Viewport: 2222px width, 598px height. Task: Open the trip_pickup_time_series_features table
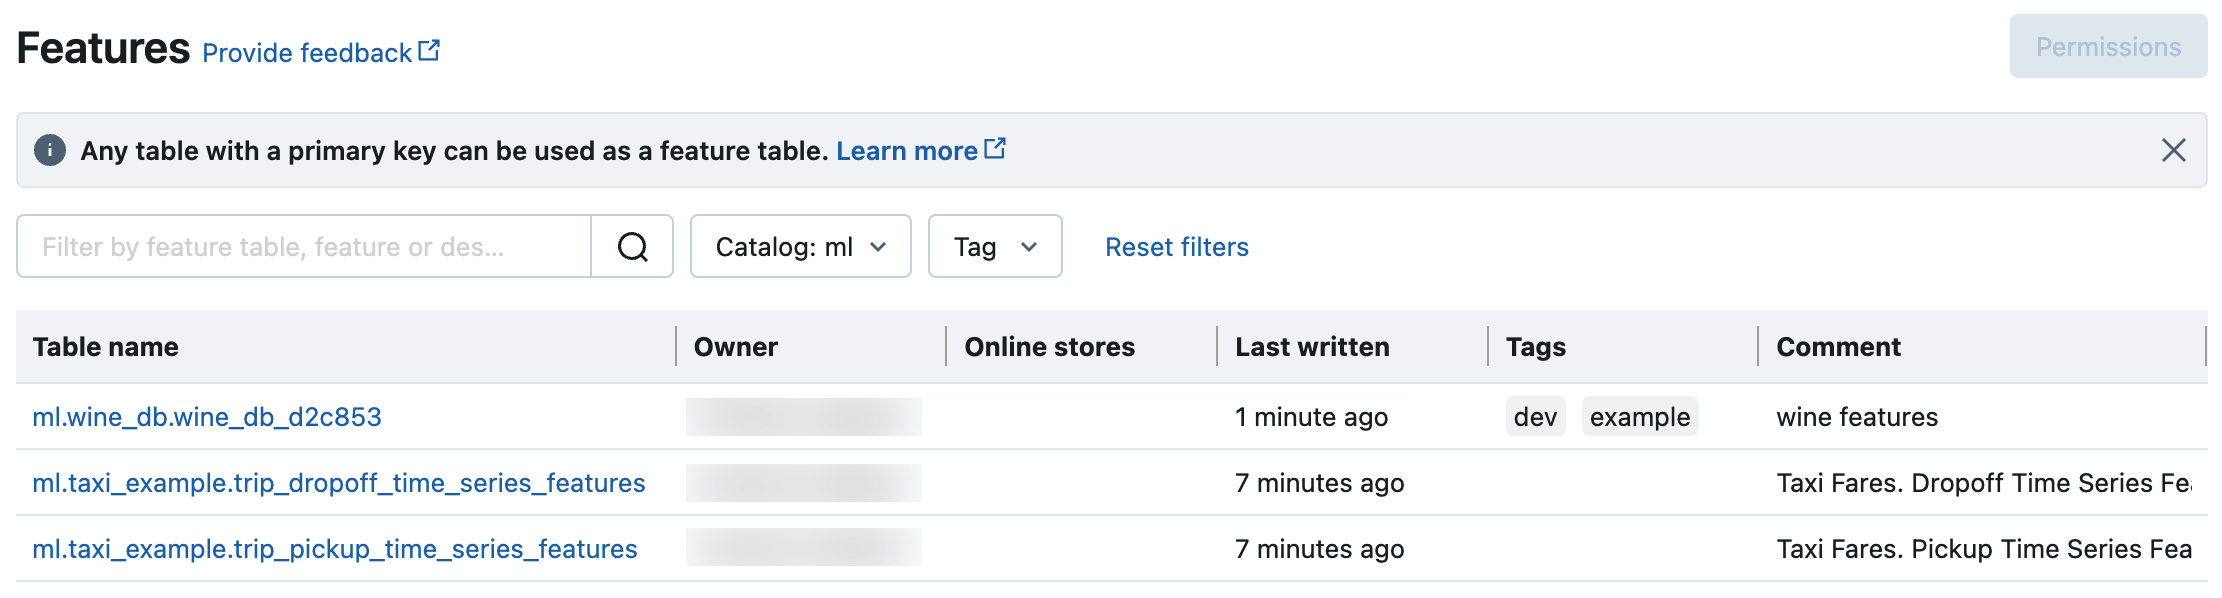coord(335,549)
